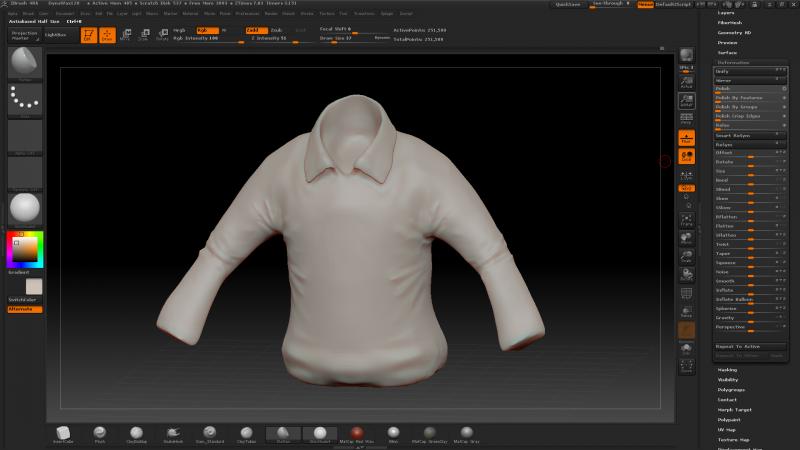Launch Projection Master
Viewport: 800px width, 450px height.
(24, 36)
